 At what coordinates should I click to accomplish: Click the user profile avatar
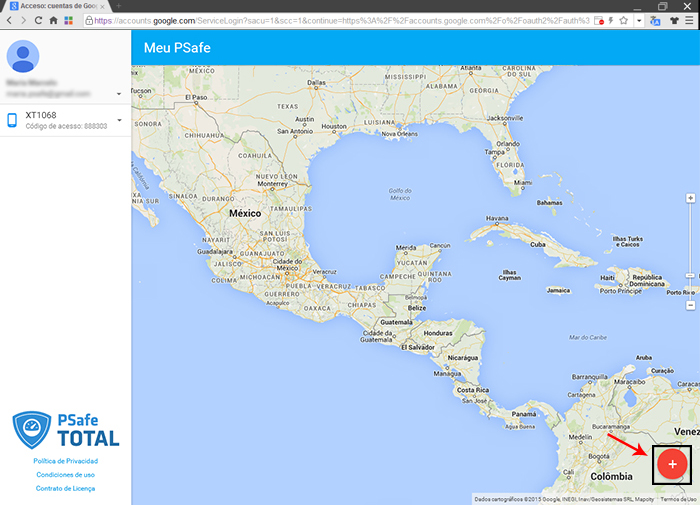click(27, 57)
